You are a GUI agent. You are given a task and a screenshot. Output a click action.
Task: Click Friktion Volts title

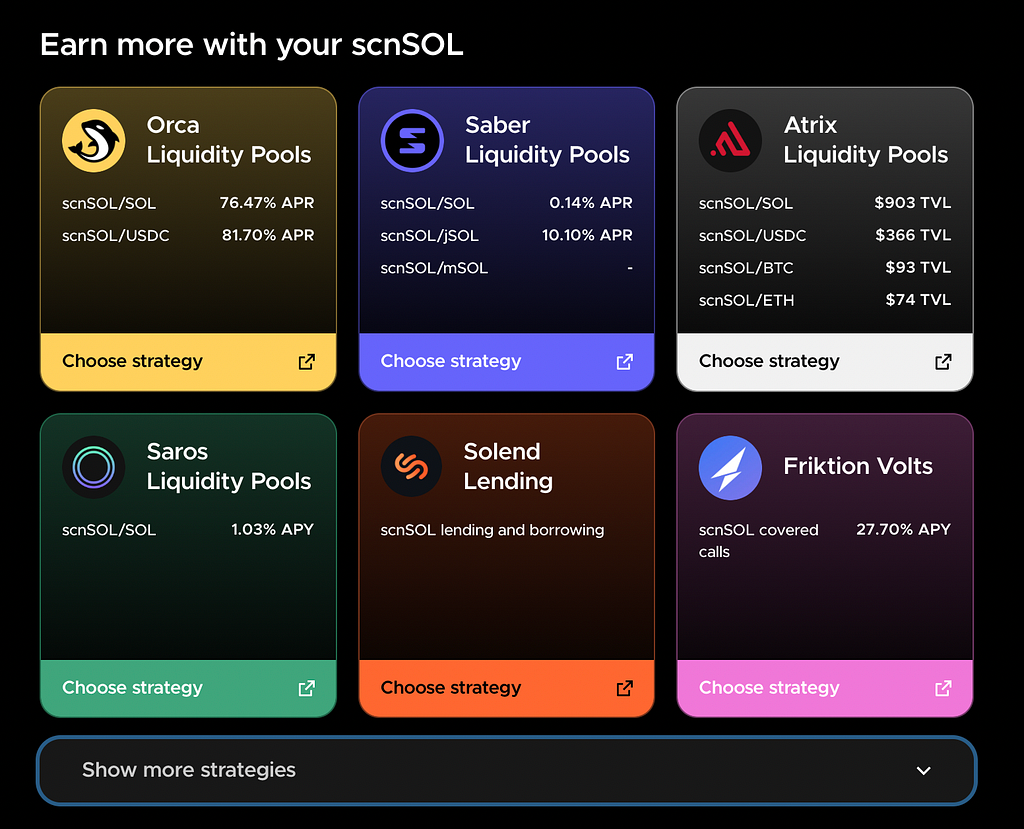pyautogui.click(x=858, y=466)
